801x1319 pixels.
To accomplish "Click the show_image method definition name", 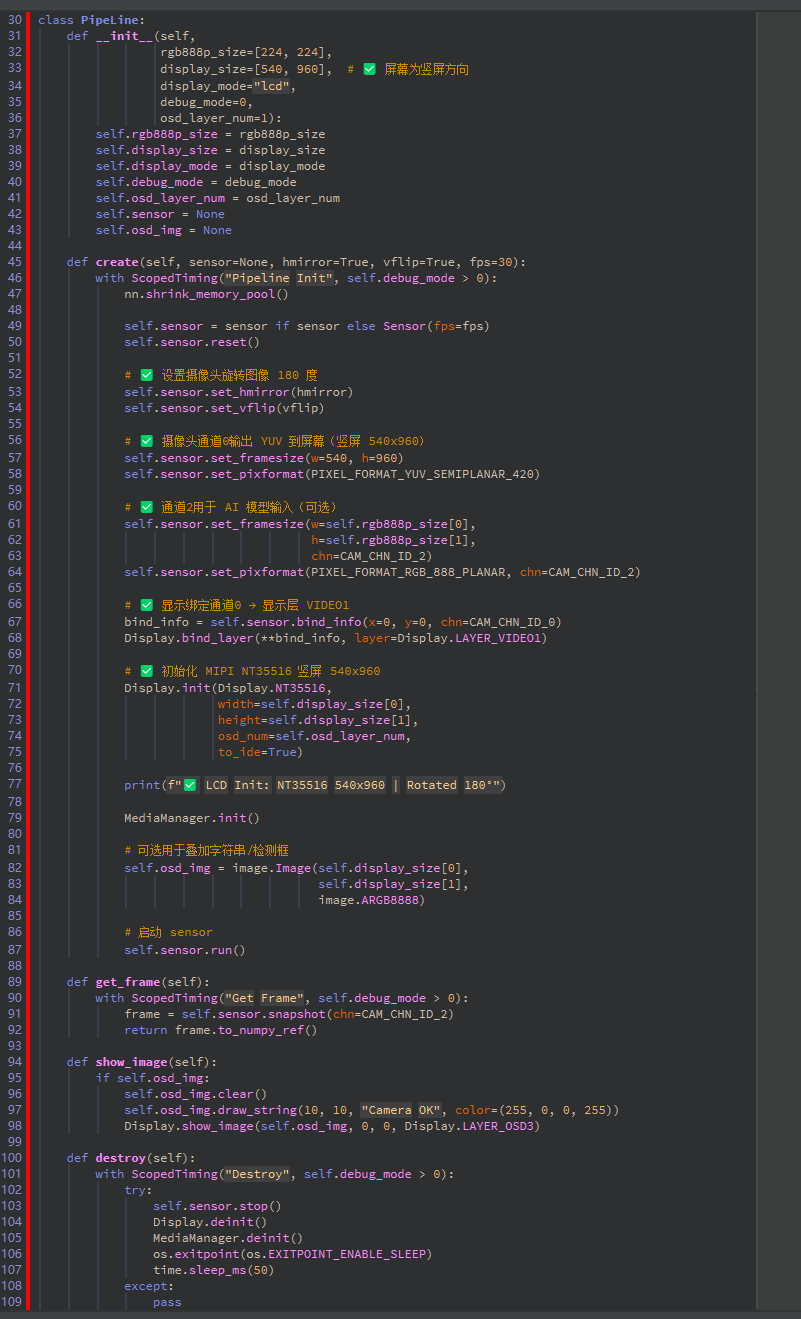I will point(128,1062).
